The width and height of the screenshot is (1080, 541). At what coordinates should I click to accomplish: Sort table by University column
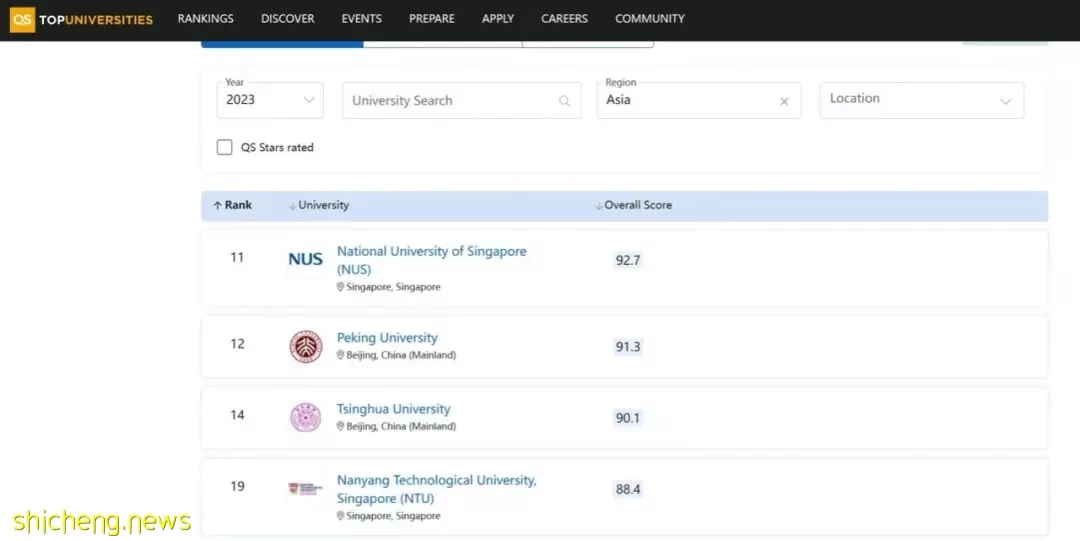[319, 205]
